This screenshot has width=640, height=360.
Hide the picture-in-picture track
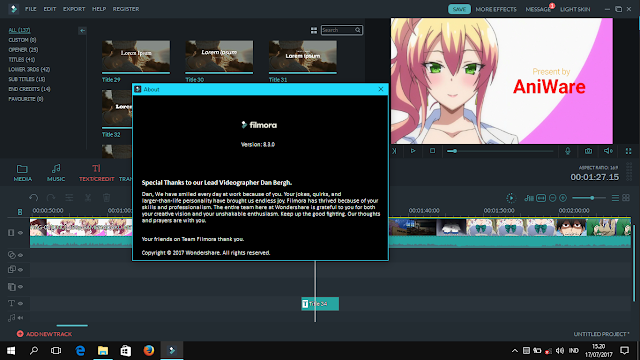(x=20, y=270)
